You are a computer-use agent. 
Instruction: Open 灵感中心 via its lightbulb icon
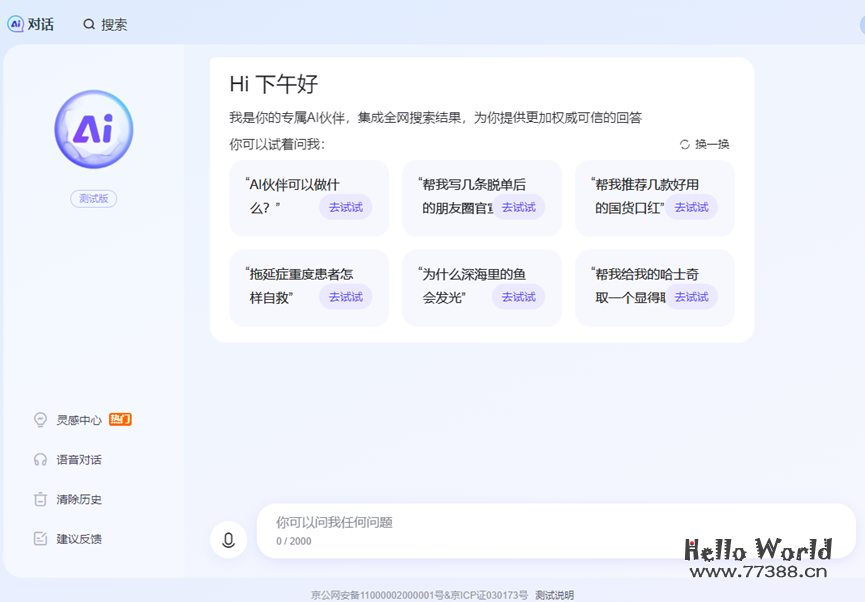40,420
